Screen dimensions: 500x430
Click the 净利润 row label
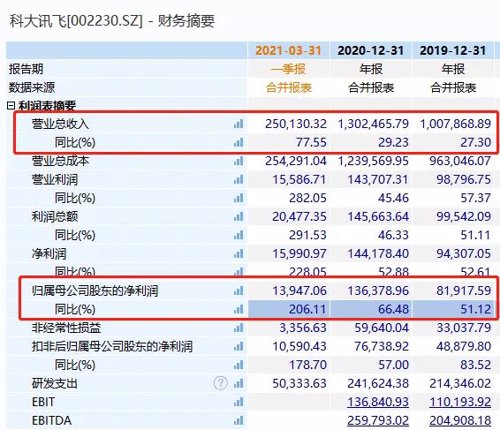coord(49,254)
